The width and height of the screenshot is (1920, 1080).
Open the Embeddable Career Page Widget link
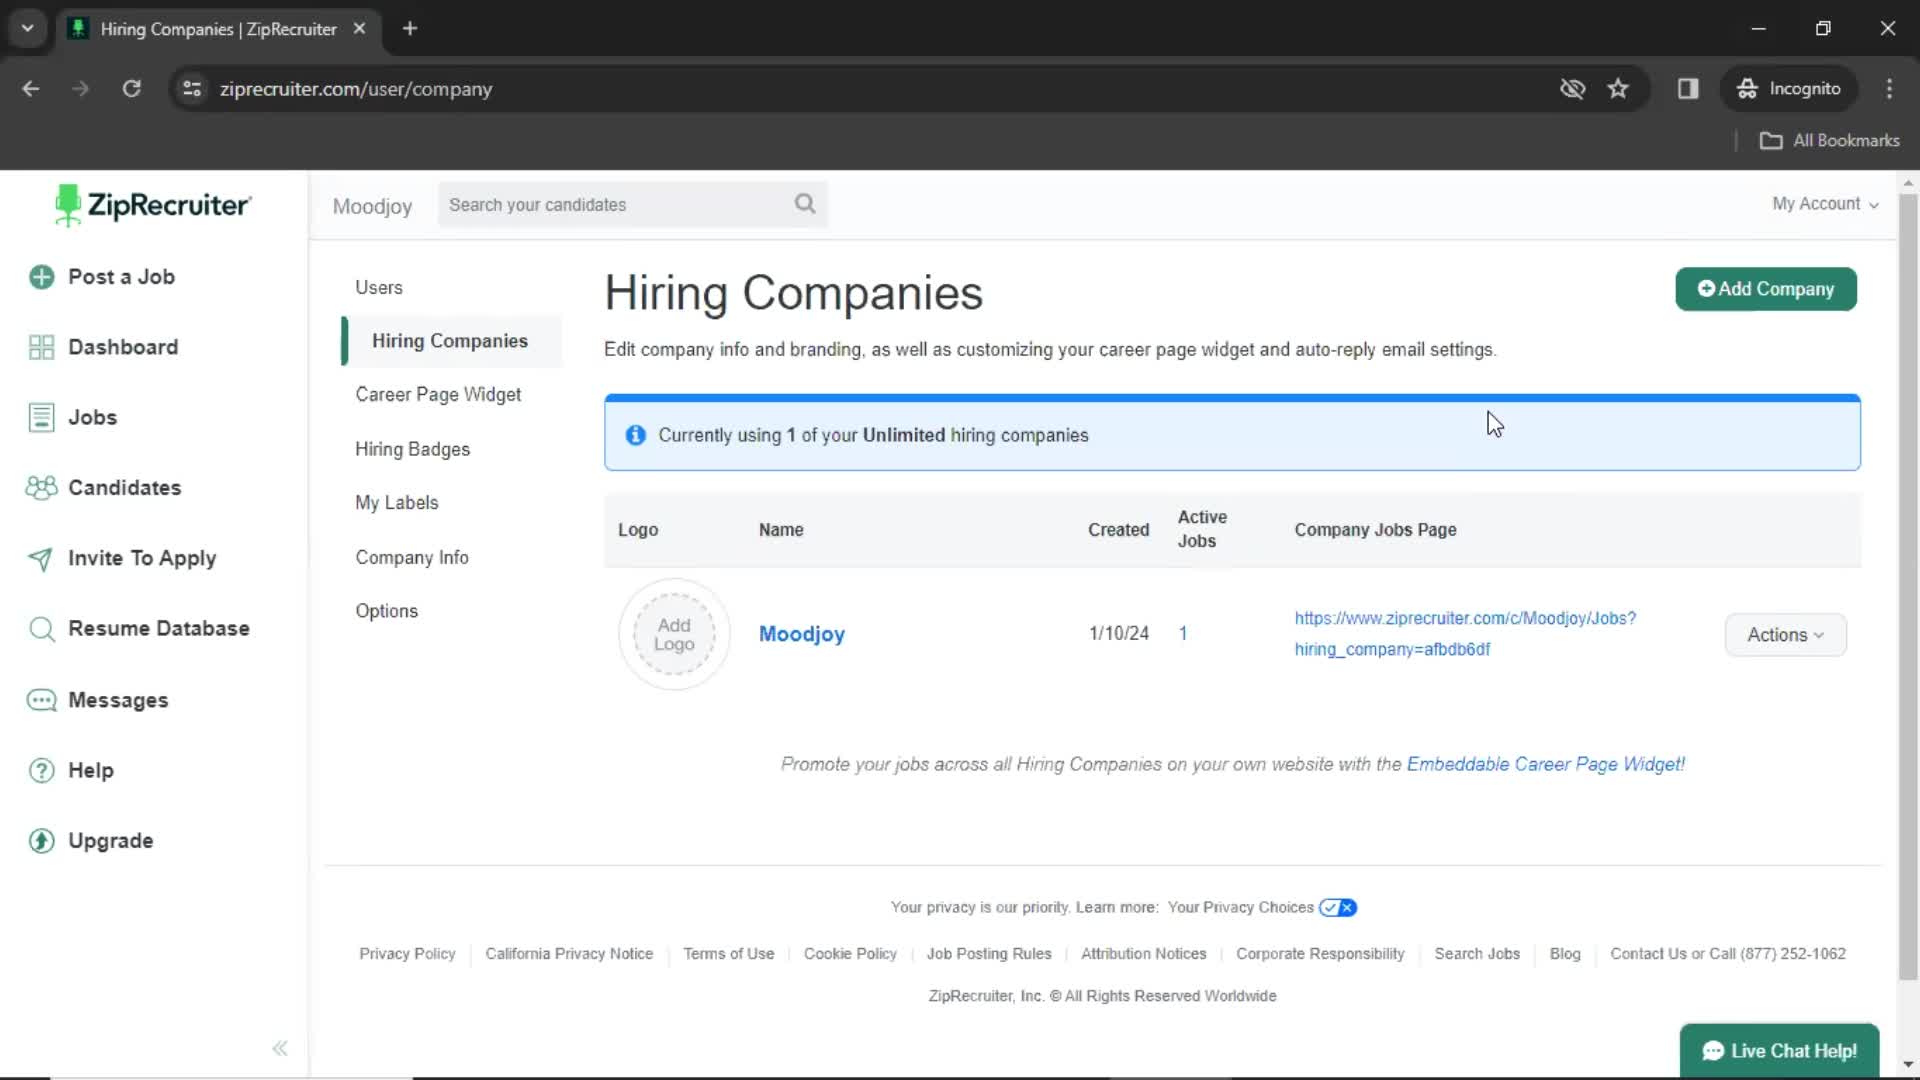(1545, 765)
